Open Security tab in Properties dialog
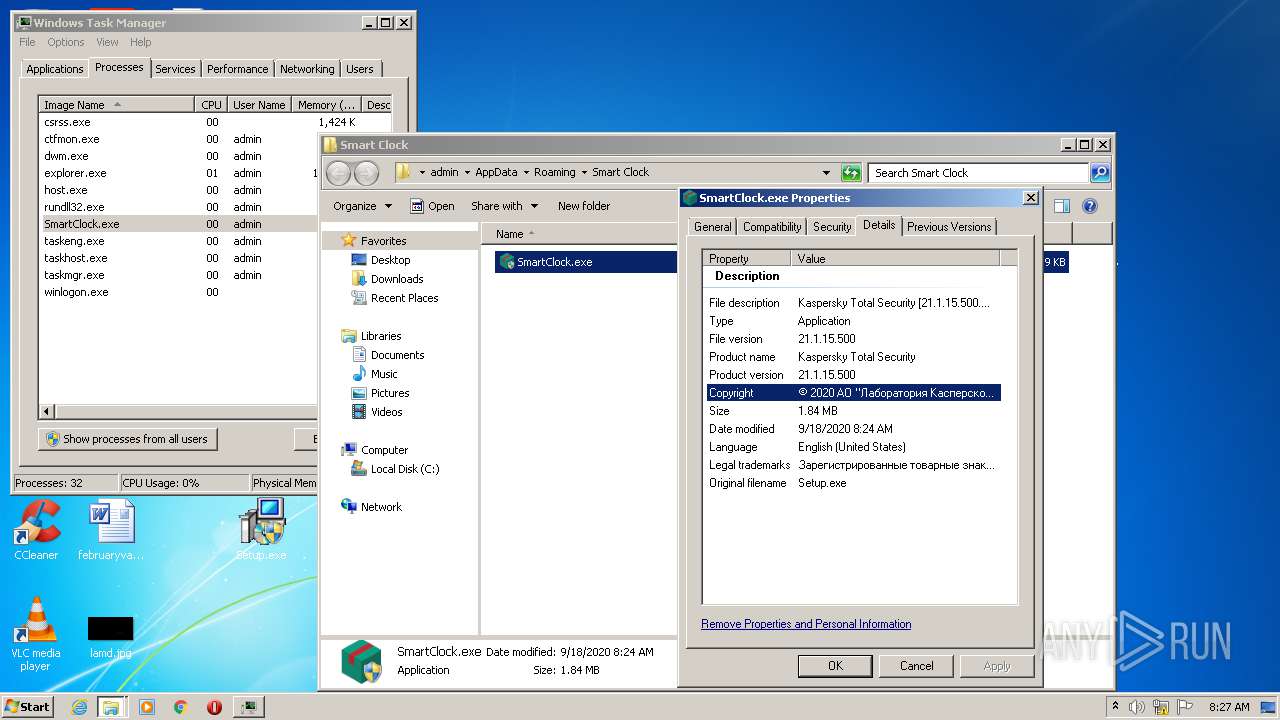1280x720 pixels. tap(832, 227)
